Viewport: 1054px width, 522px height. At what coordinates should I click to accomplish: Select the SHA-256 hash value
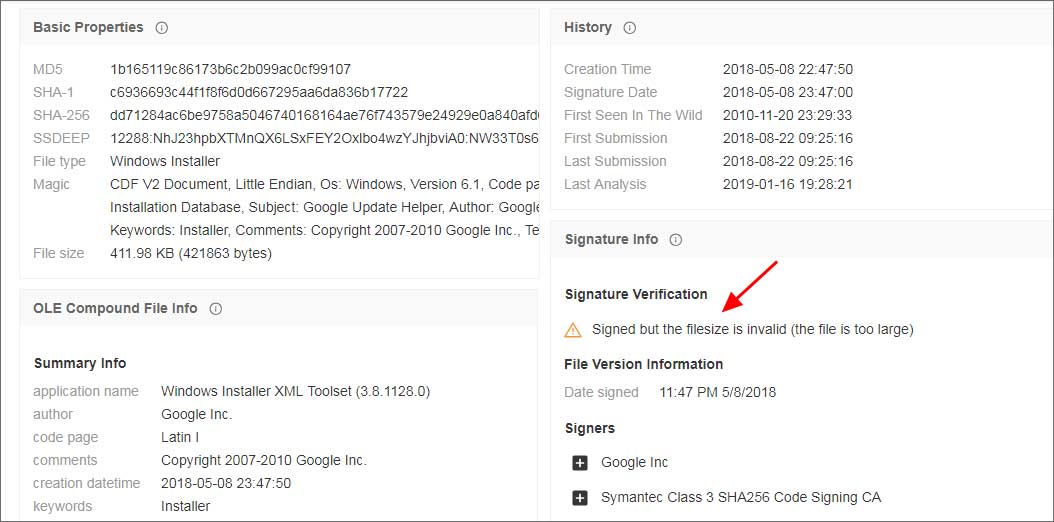(325, 116)
